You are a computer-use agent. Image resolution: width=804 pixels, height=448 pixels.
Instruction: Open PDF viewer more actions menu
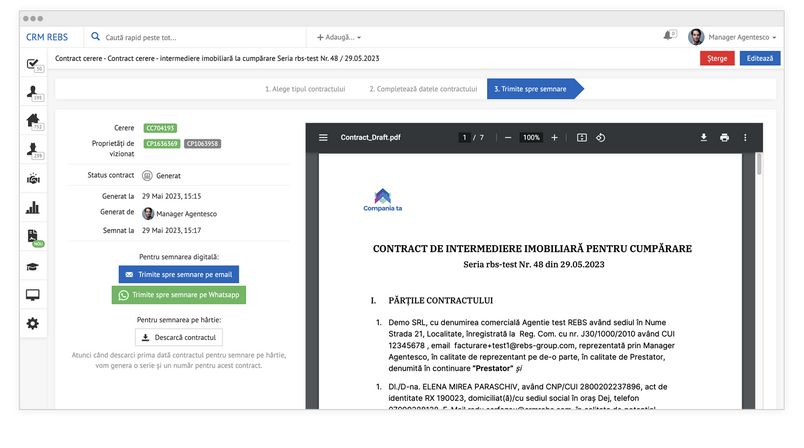pos(745,137)
